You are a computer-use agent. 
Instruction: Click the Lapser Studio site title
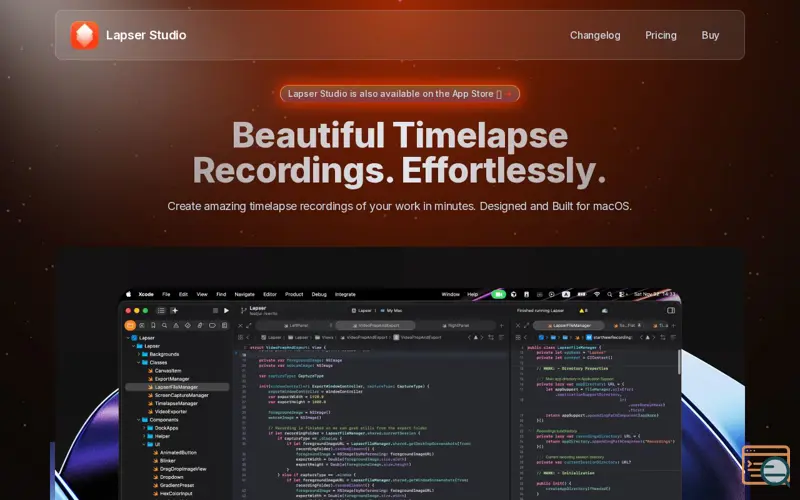tap(146, 35)
